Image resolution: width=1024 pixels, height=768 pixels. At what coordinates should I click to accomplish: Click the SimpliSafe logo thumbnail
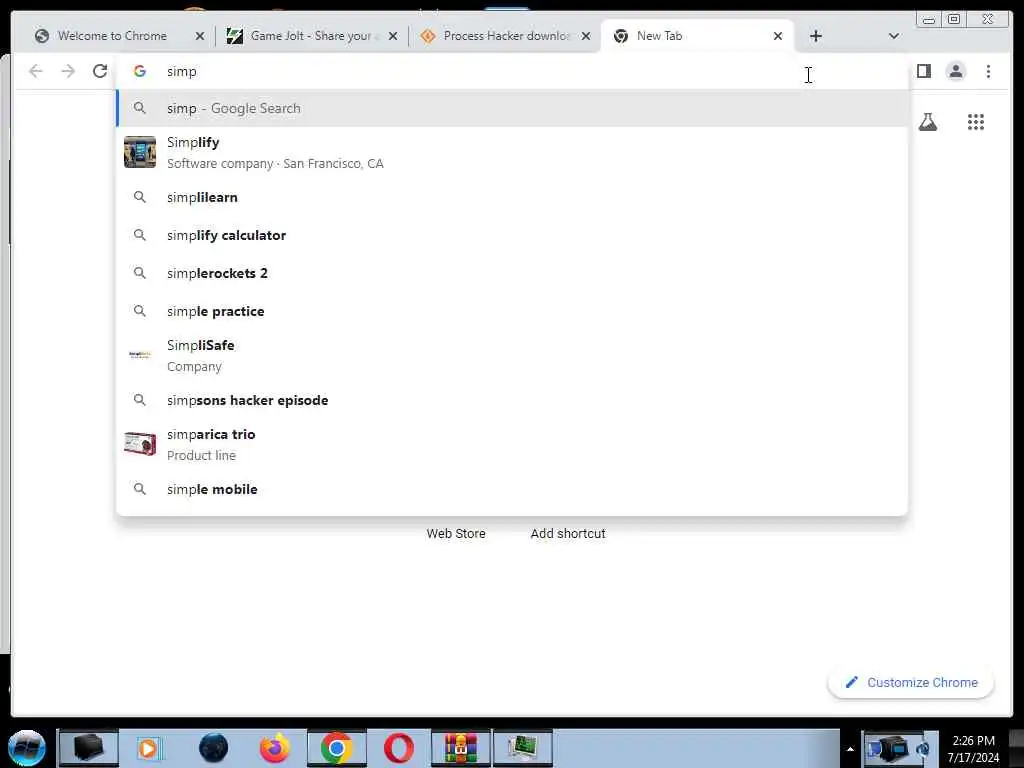(x=140, y=355)
